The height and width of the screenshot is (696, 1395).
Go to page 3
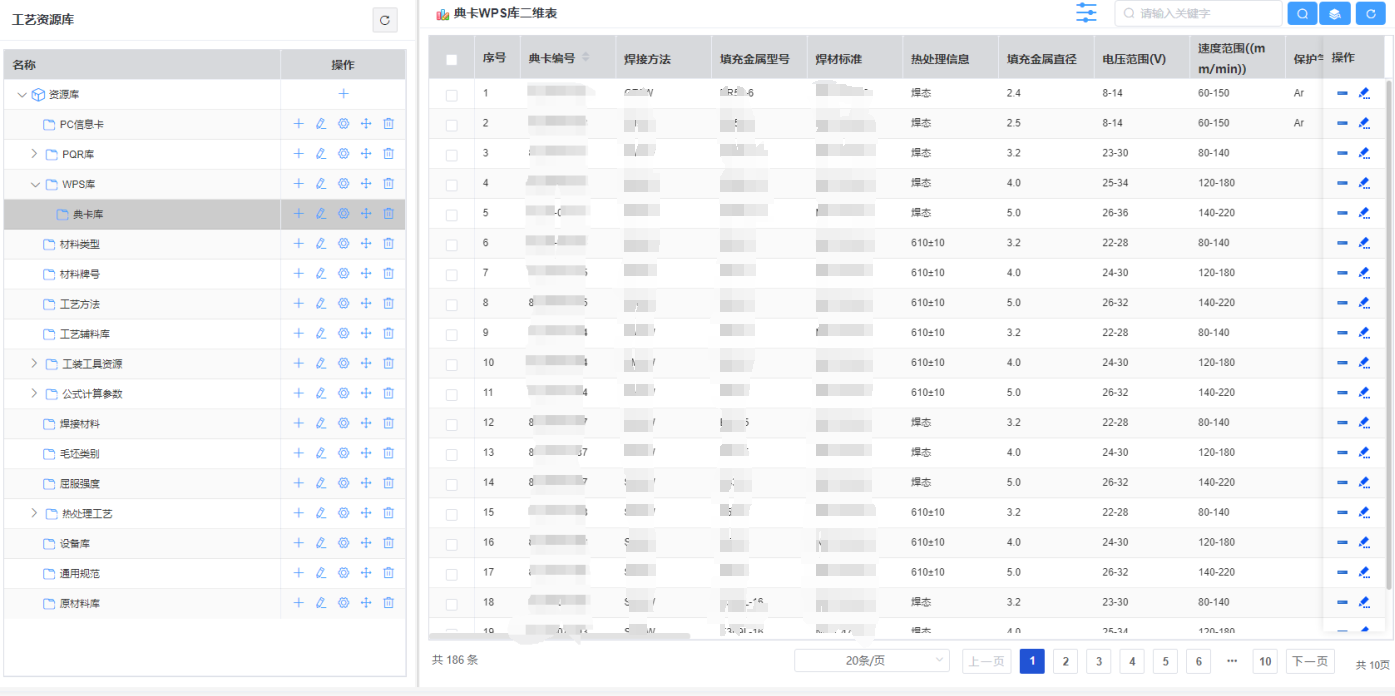tap(1099, 661)
